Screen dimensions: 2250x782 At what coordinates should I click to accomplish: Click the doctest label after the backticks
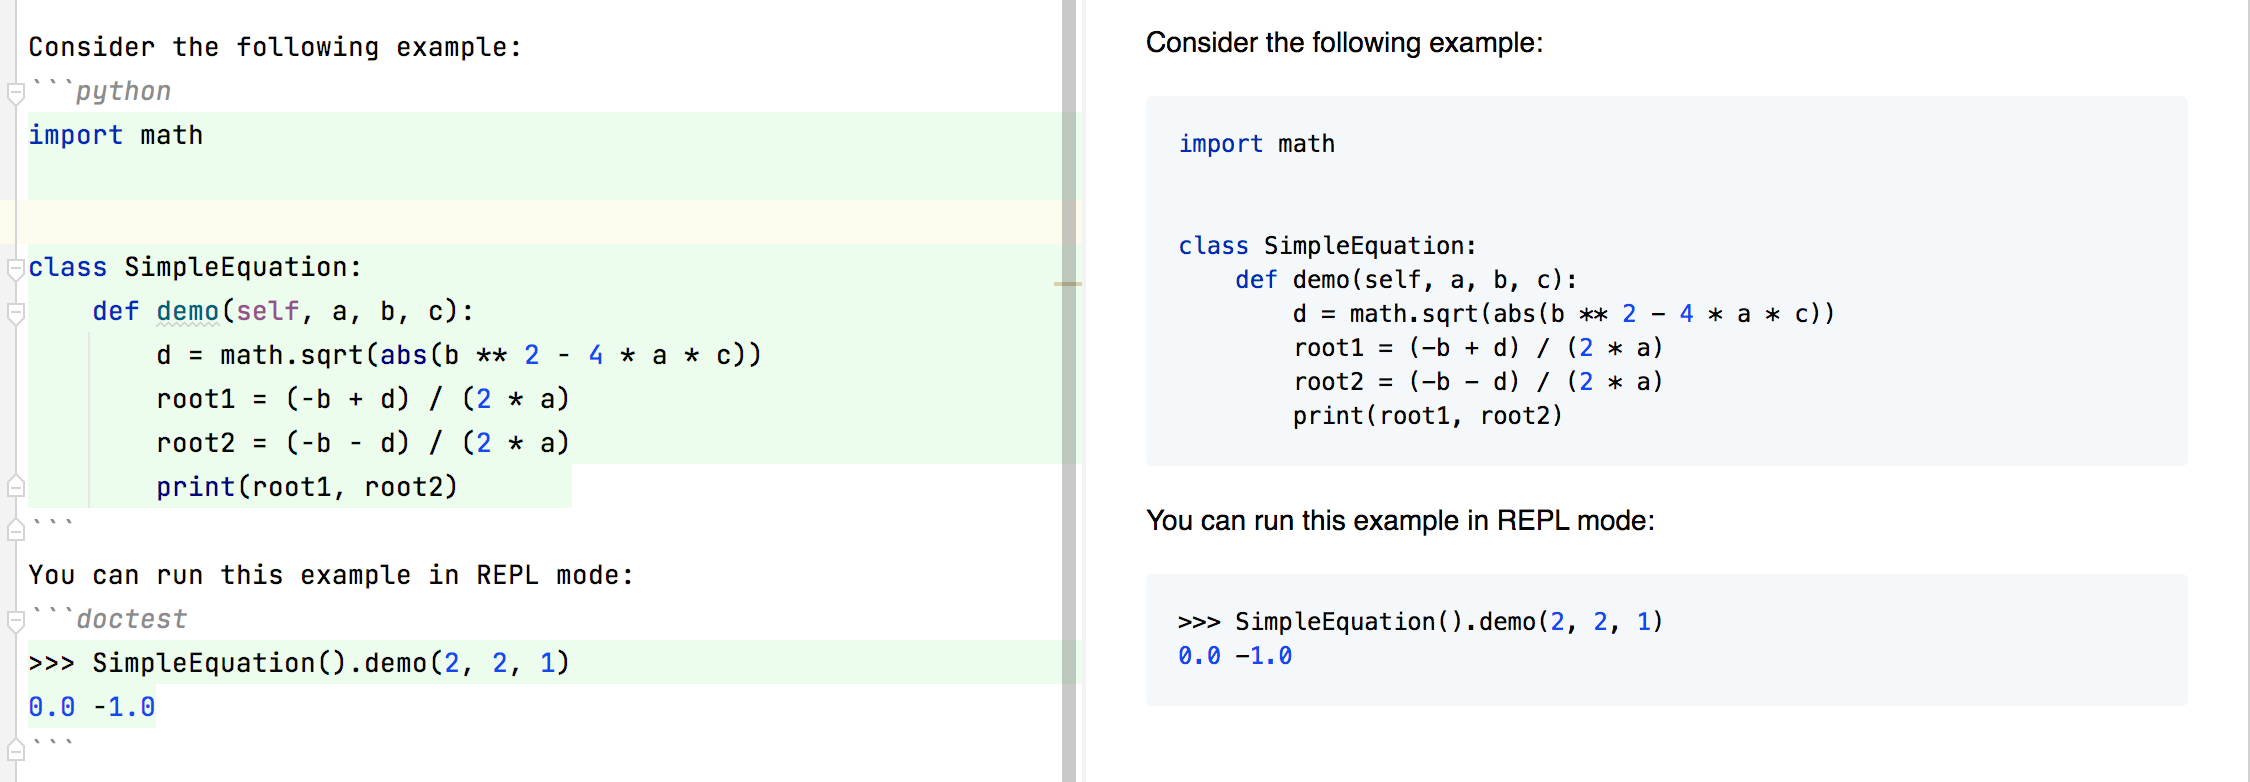(131, 618)
